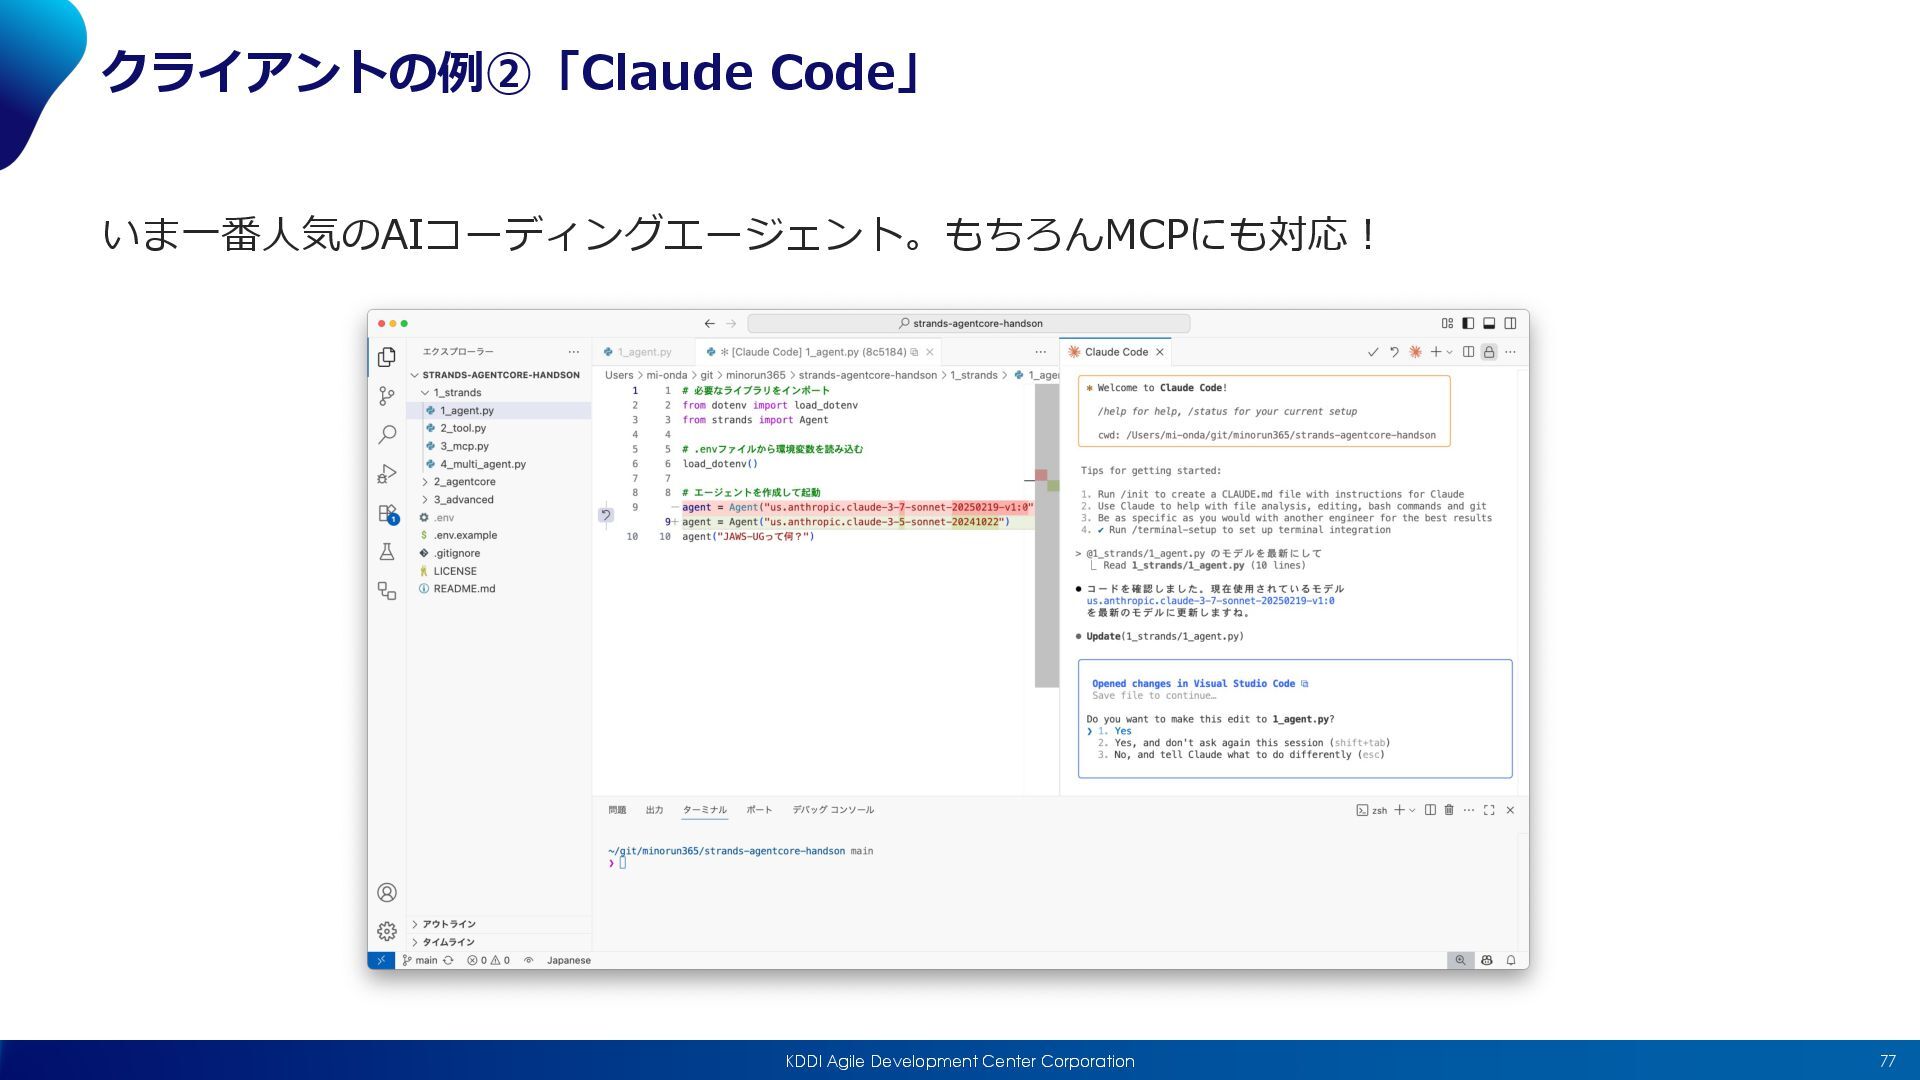
Task: Click the go forward arrow in title bar
Action: pyautogui.click(x=731, y=323)
